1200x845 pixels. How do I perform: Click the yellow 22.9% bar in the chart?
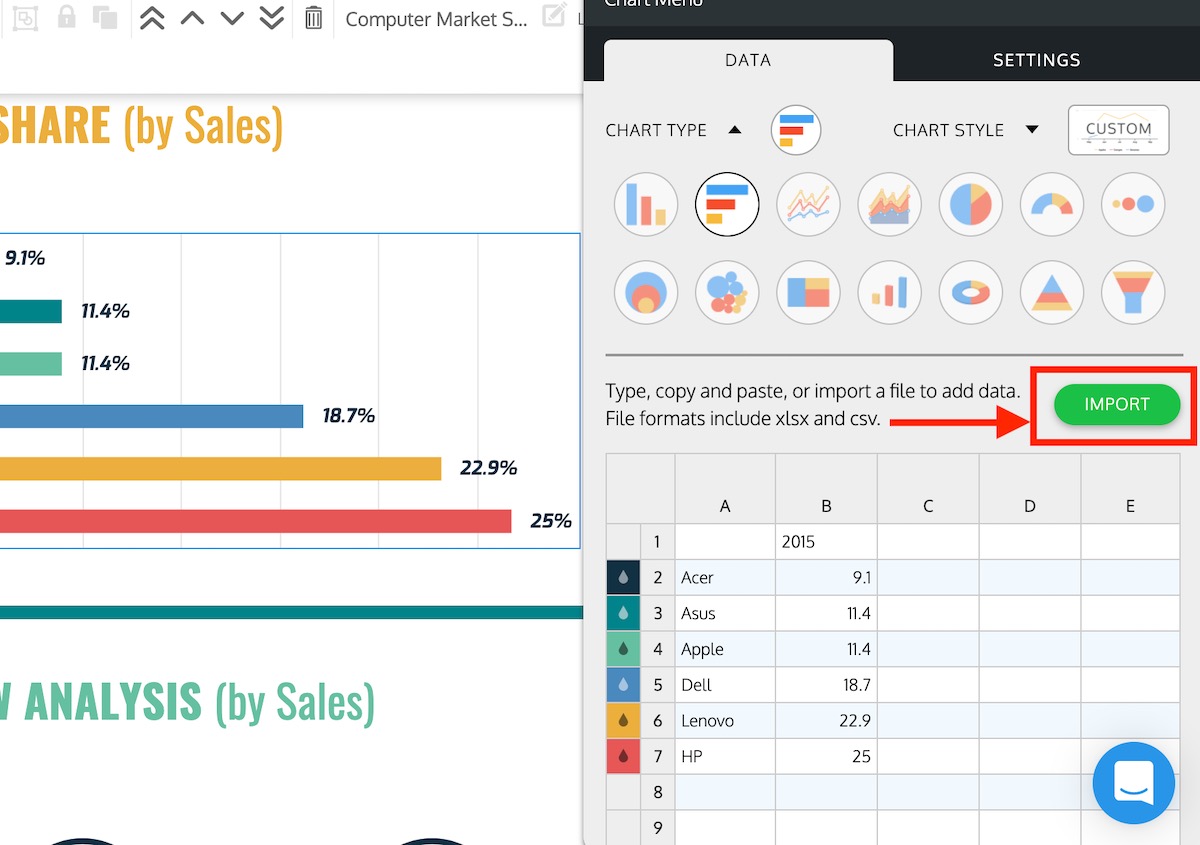[220, 468]
